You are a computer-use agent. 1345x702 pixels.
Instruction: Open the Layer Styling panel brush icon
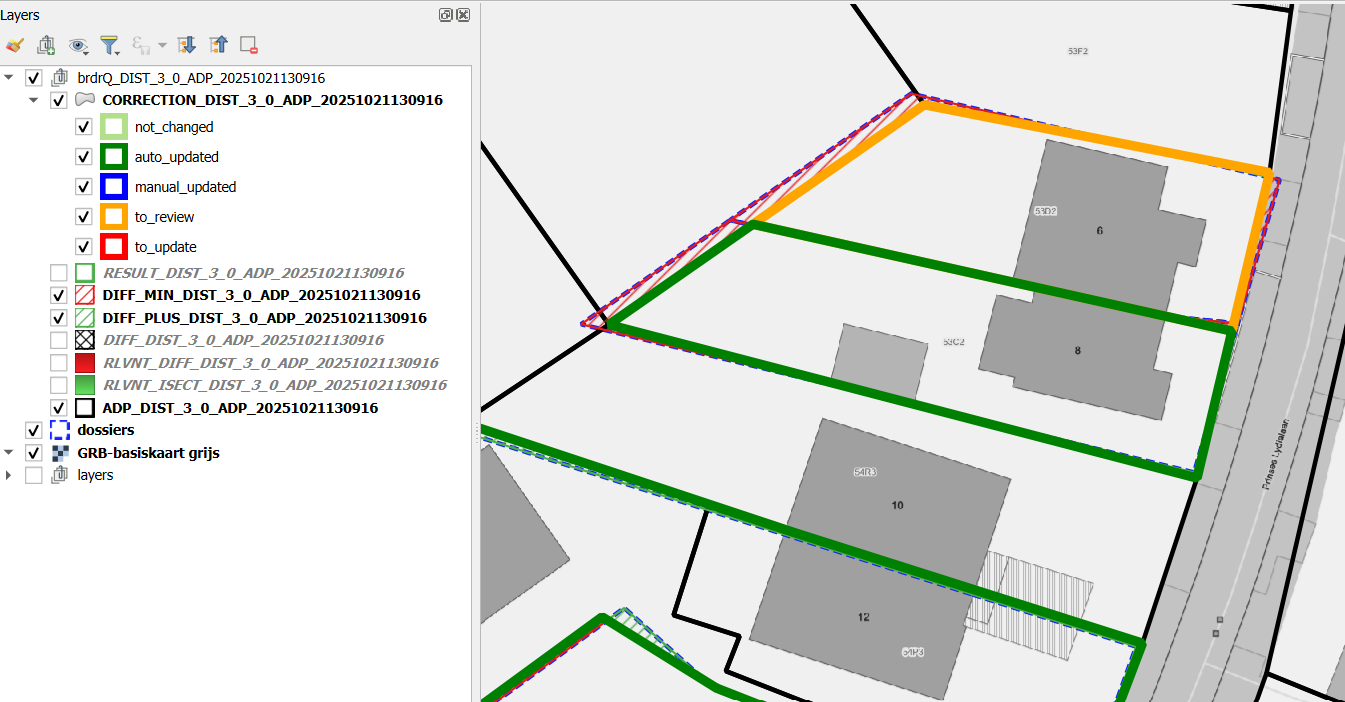point(14,45)
